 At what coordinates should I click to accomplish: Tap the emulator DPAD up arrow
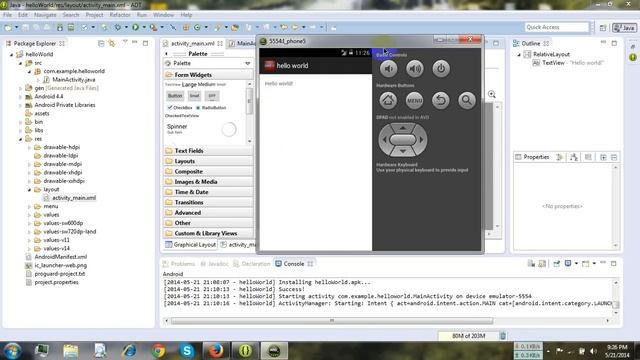point(403,128)
